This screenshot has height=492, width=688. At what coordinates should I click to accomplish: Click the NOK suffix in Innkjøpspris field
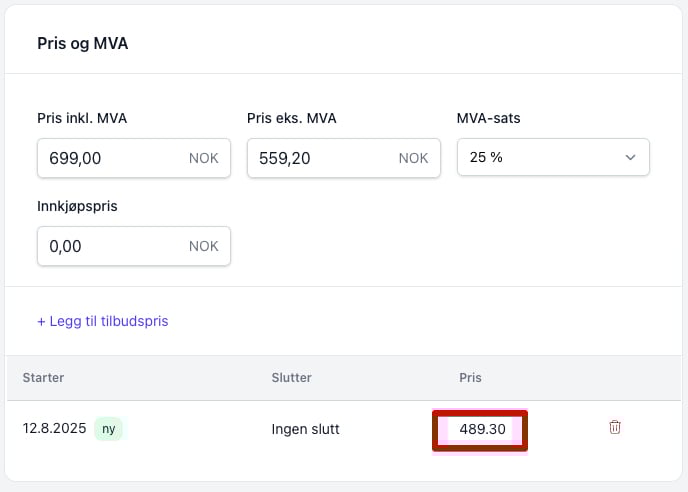[204, 246]
